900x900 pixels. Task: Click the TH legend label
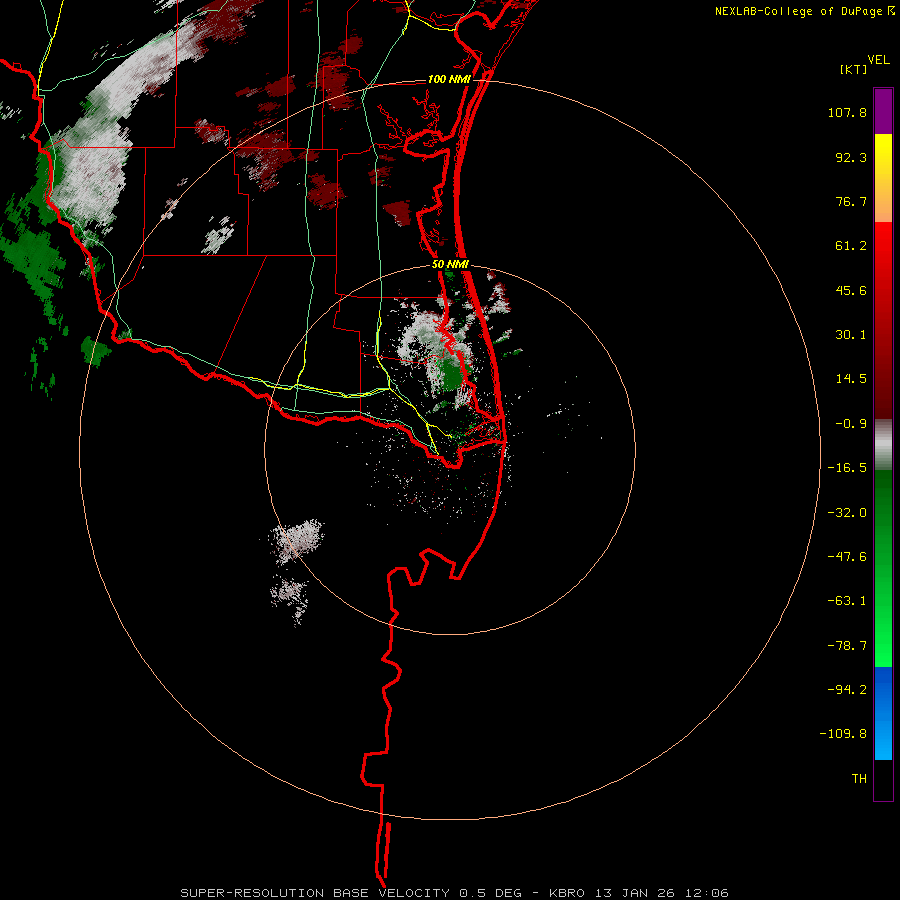click(x=859, y=779)
